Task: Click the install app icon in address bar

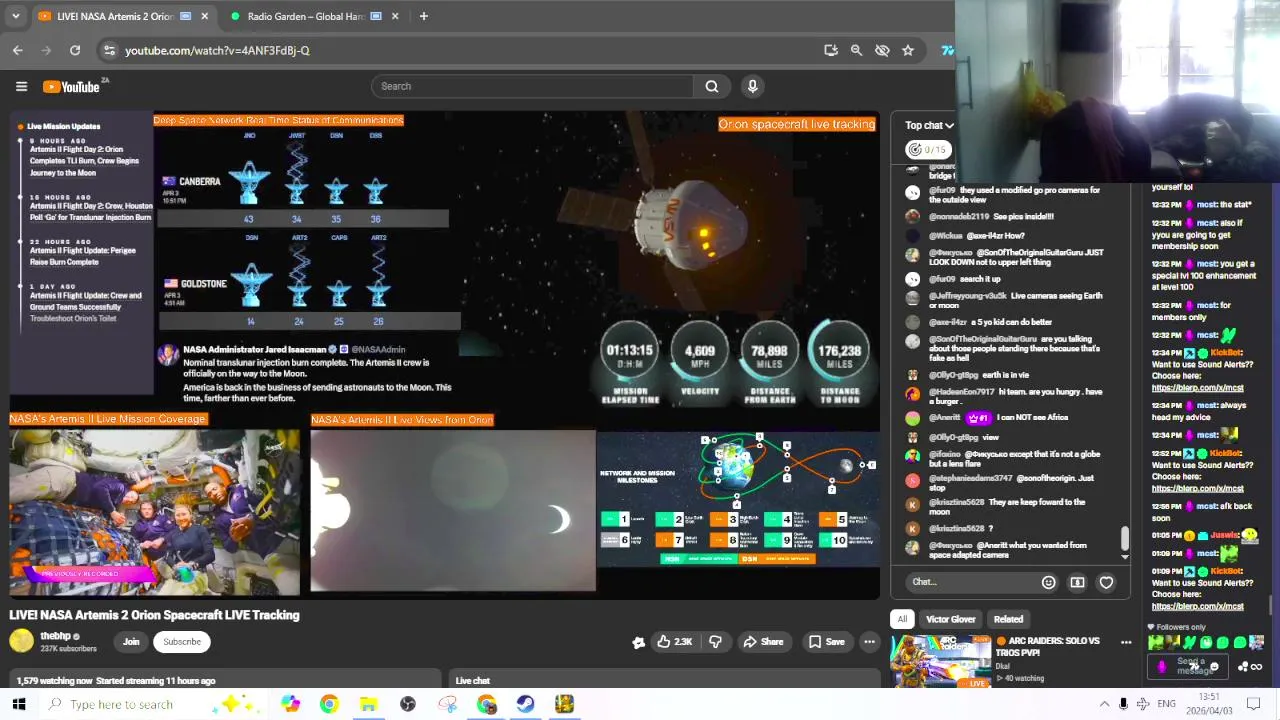Action: (x=831, y=50)
